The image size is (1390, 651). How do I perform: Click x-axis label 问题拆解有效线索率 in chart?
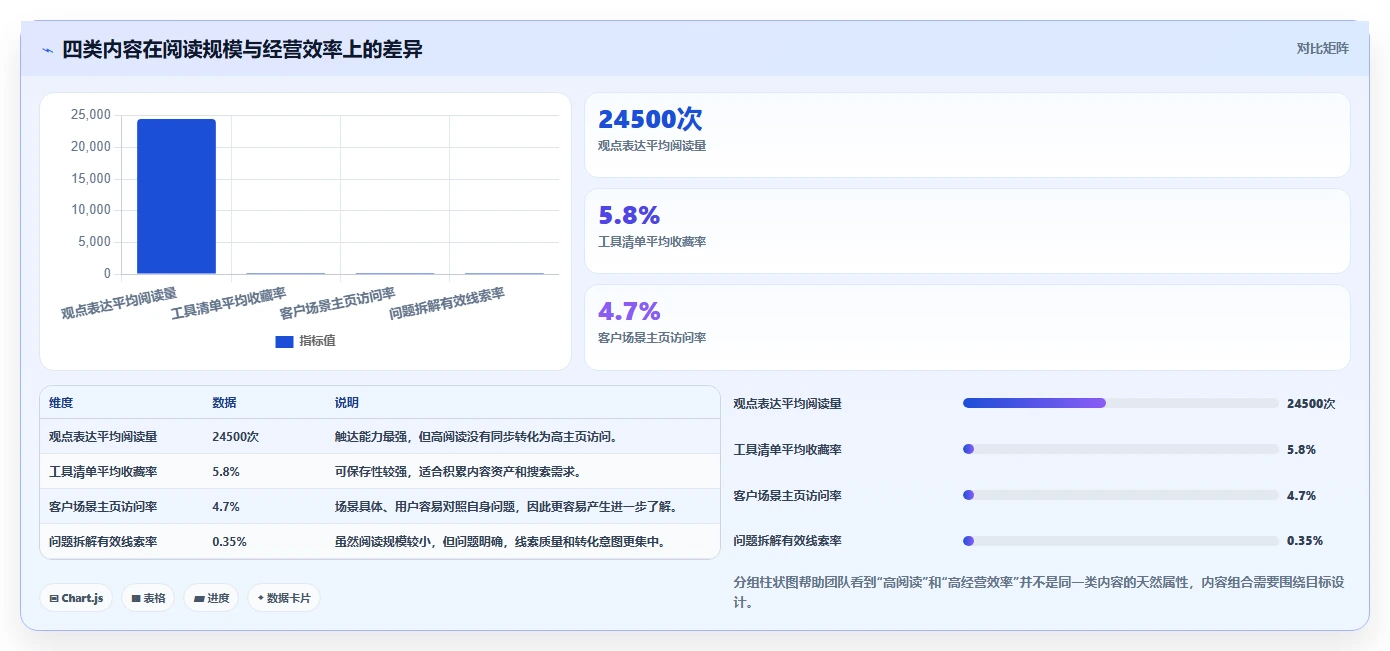point(447,303)
